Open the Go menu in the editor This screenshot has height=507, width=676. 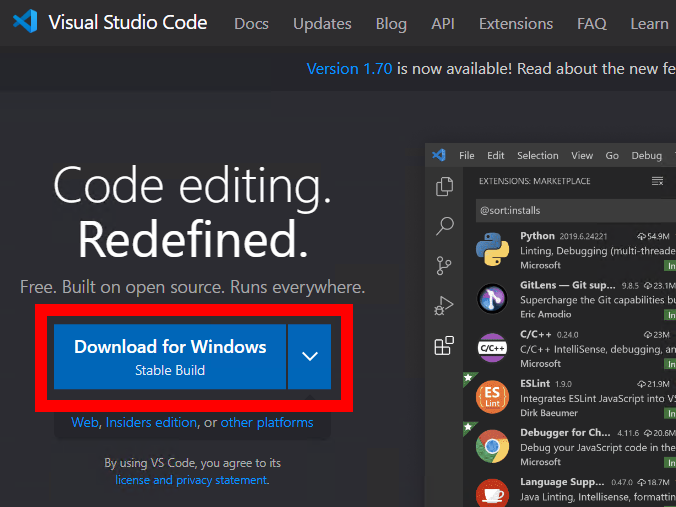pyautogui.click(x=612, y=155)
